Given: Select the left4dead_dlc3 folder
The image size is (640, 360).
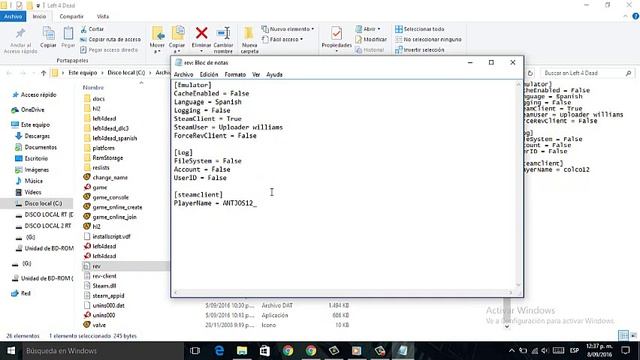Looking at the screenshot, I should tap(106, 128).
